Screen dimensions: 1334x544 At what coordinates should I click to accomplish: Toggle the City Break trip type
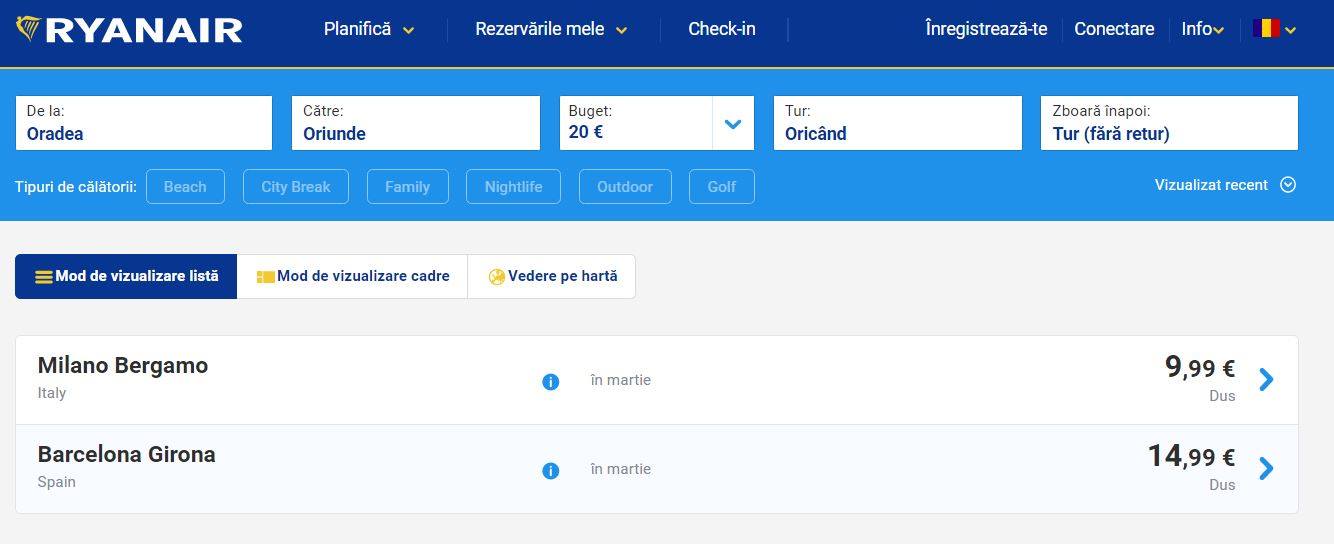coord(296,187)
